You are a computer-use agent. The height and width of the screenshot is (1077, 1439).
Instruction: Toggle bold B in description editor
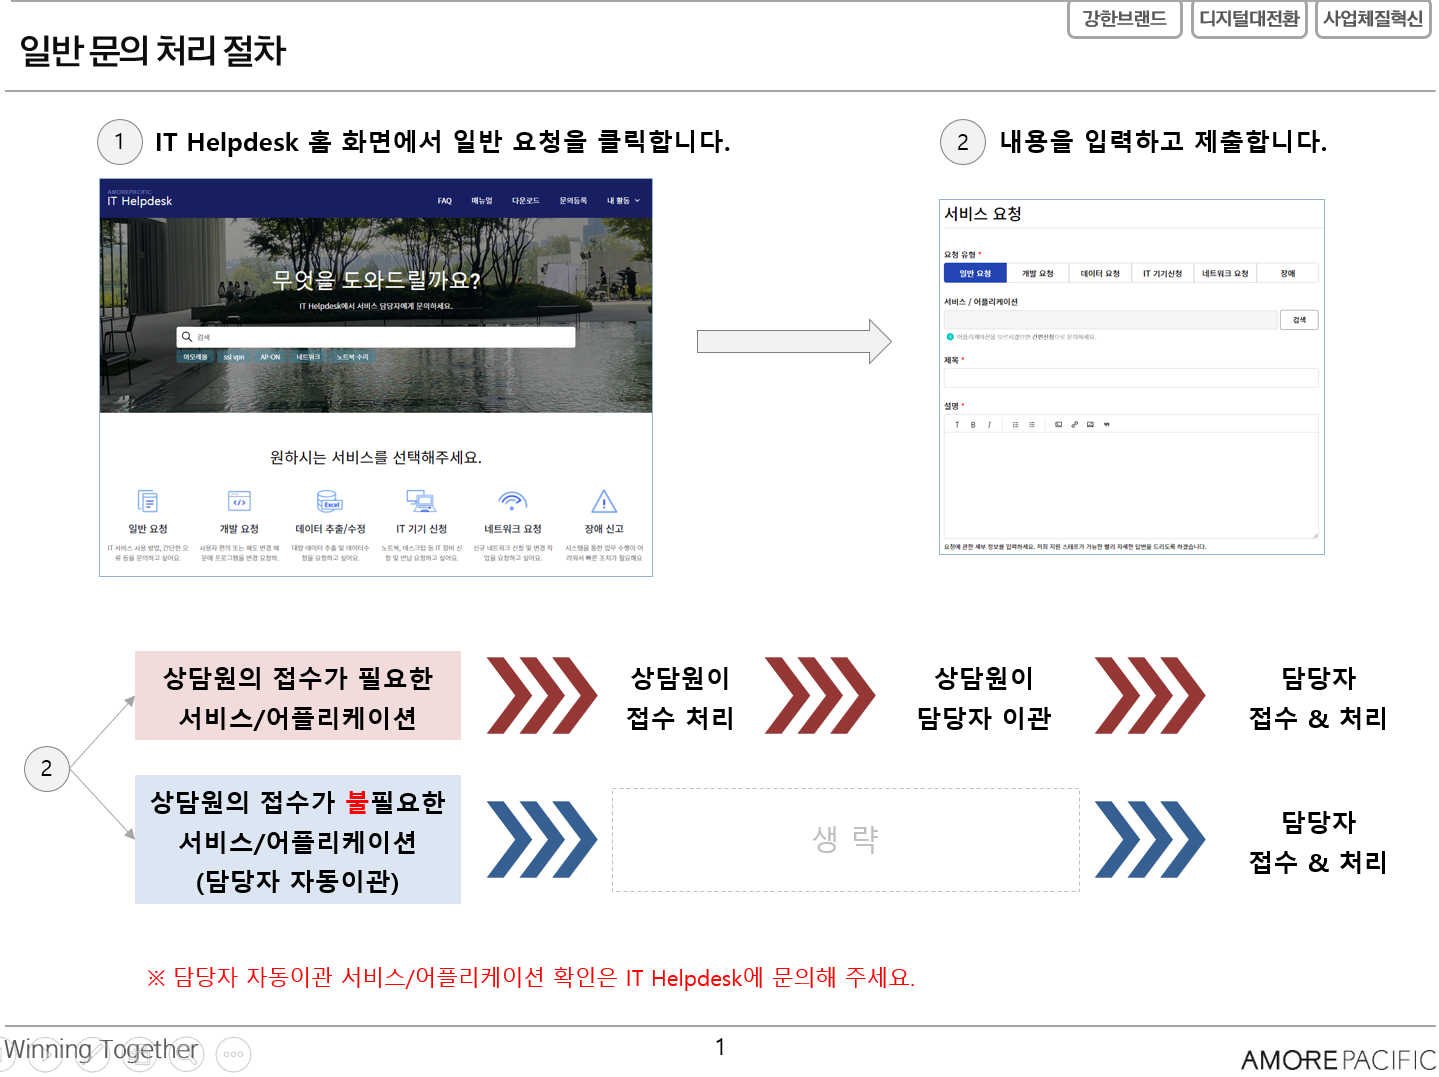pos(973,425)
